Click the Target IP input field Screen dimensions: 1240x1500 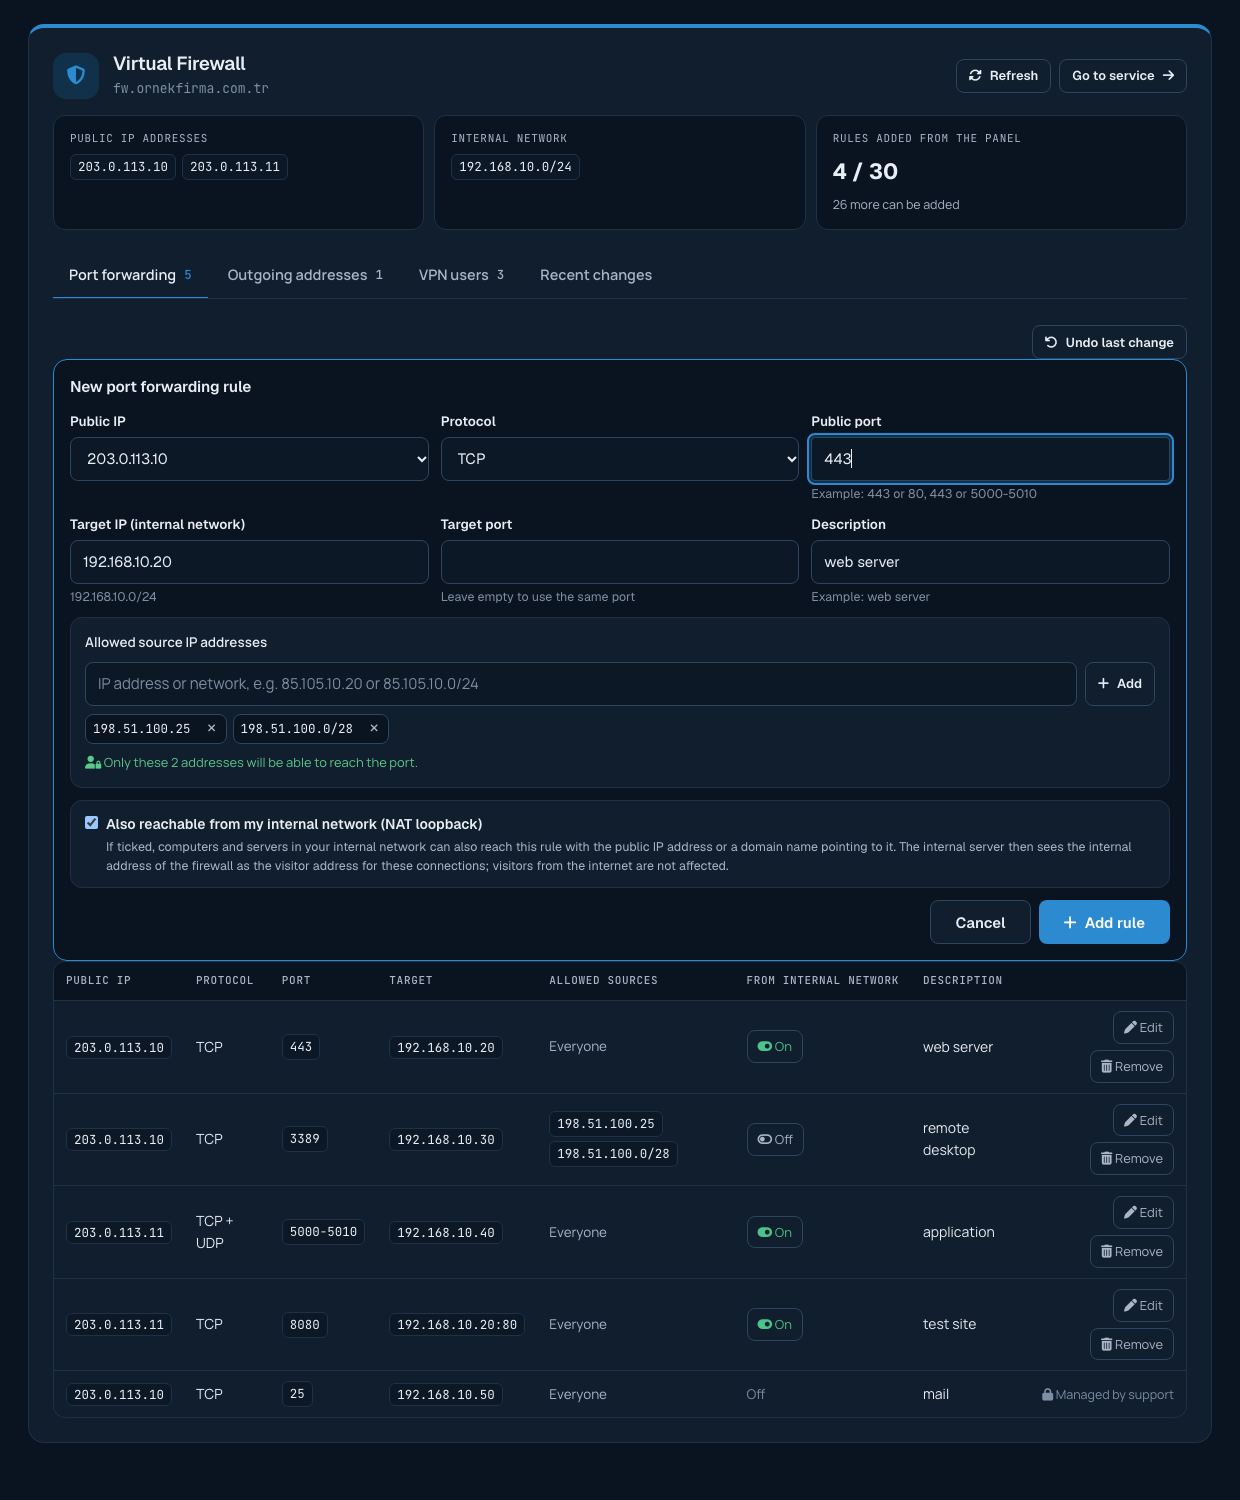tap(249, 562)
